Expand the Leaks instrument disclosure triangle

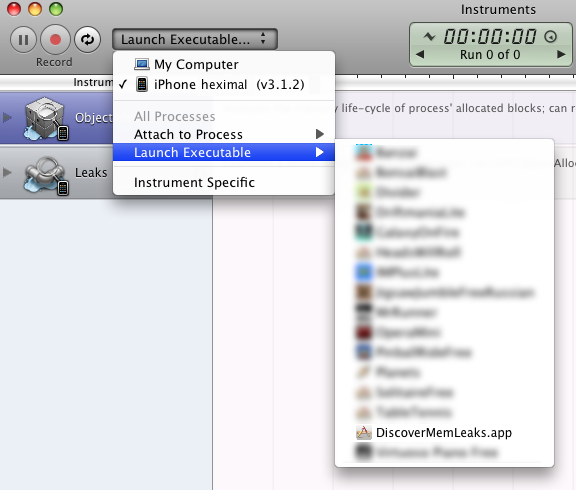(7, 172)
